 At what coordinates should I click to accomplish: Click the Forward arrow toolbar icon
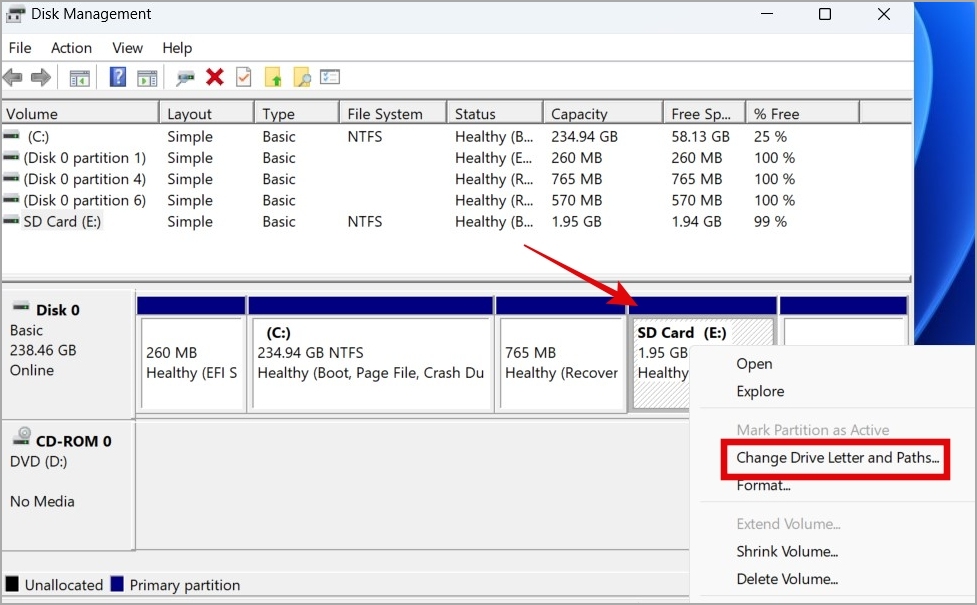click(41, 78)
